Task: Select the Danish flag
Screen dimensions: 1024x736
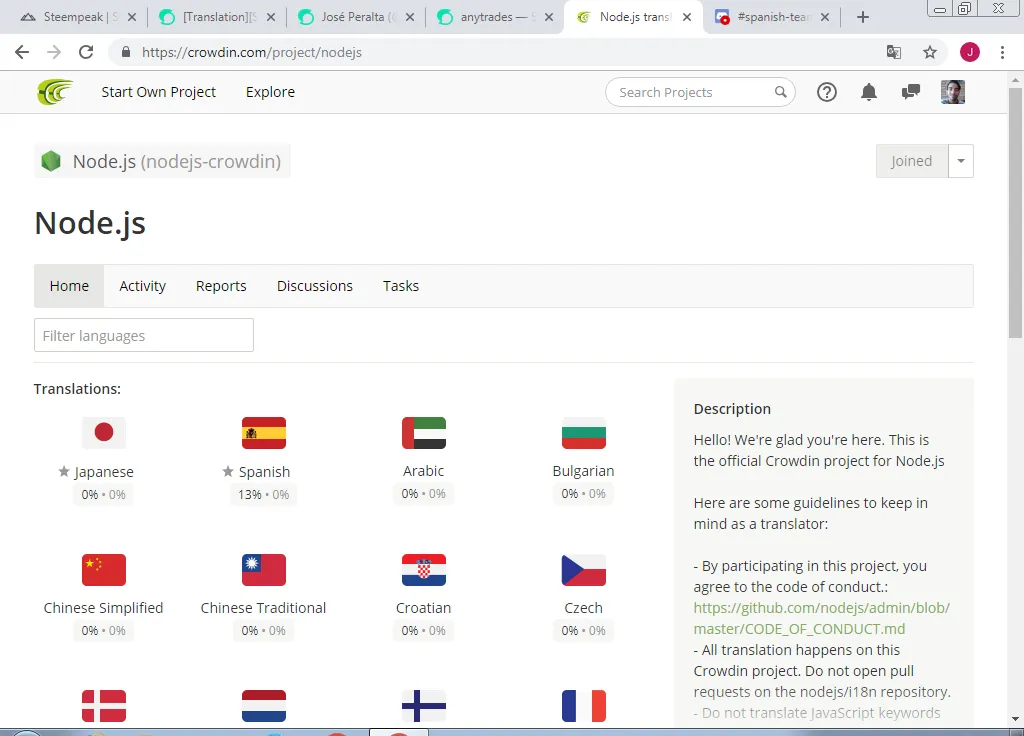Action: 104,706
